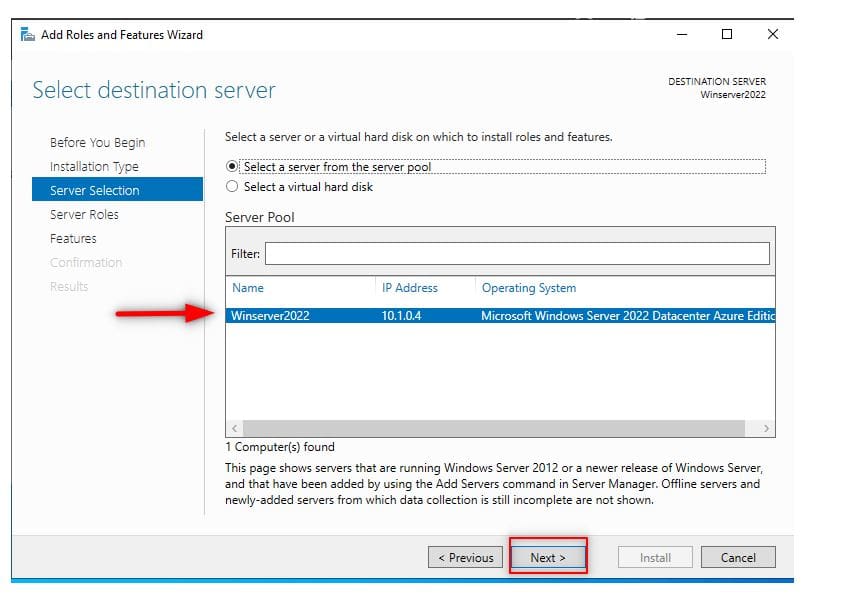Select the Winserver2022 server row

coord(400,315)
